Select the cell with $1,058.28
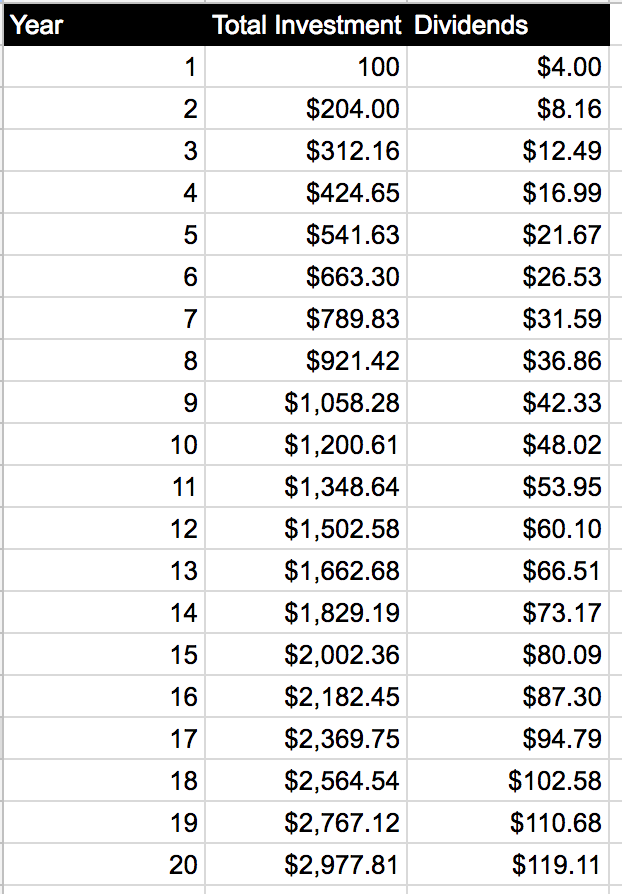This screenshot has width=622, height=894. click(306, 403)
